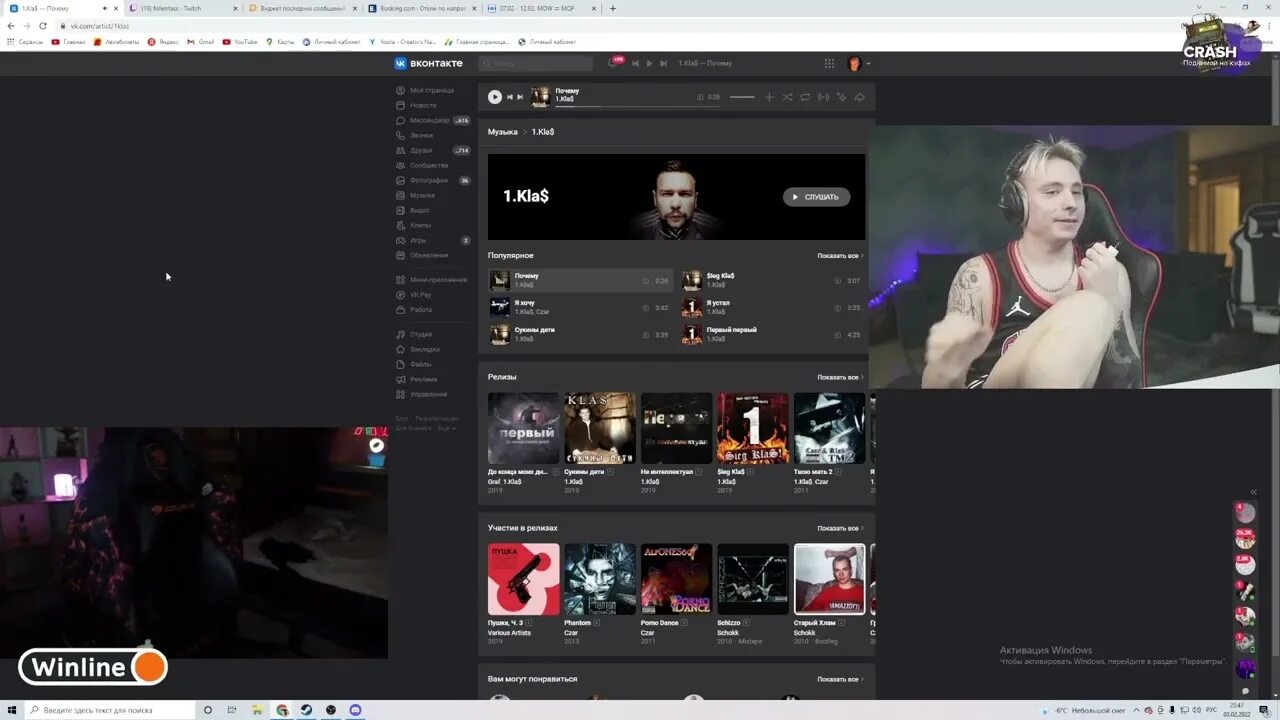1280x720 pixels.
Task: Toggle shuffle in the music player
Action: click(787, 97)
